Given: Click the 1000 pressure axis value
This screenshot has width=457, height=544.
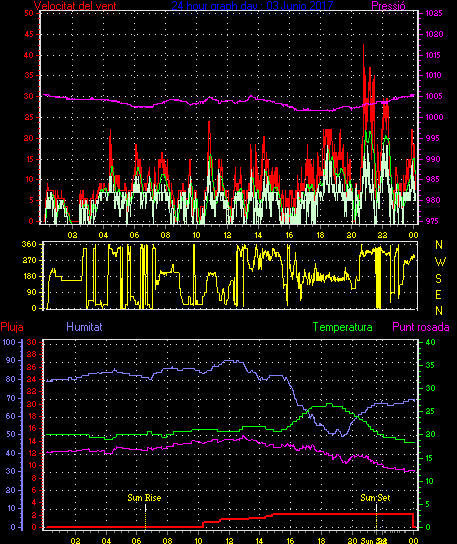Looking at the screenshot, I should pos(434,117).
